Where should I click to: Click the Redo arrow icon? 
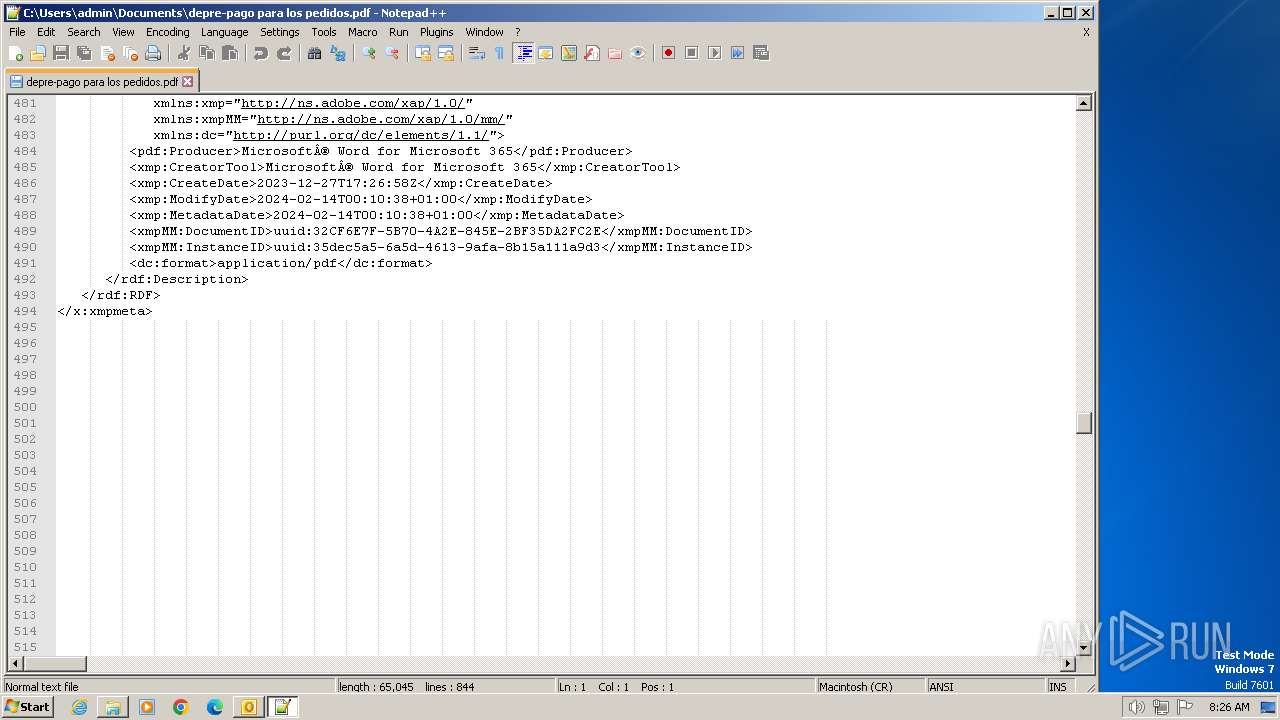pyautogui.click(x=284, y=53)
